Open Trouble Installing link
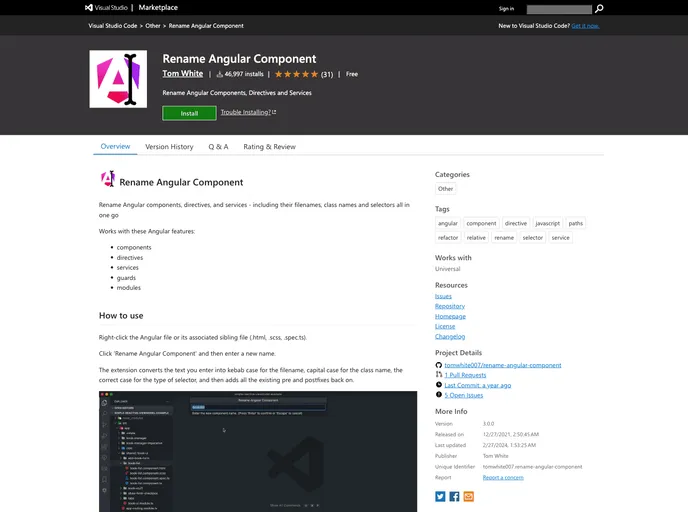This screenshot has width=688, height=512. point(246,112)
